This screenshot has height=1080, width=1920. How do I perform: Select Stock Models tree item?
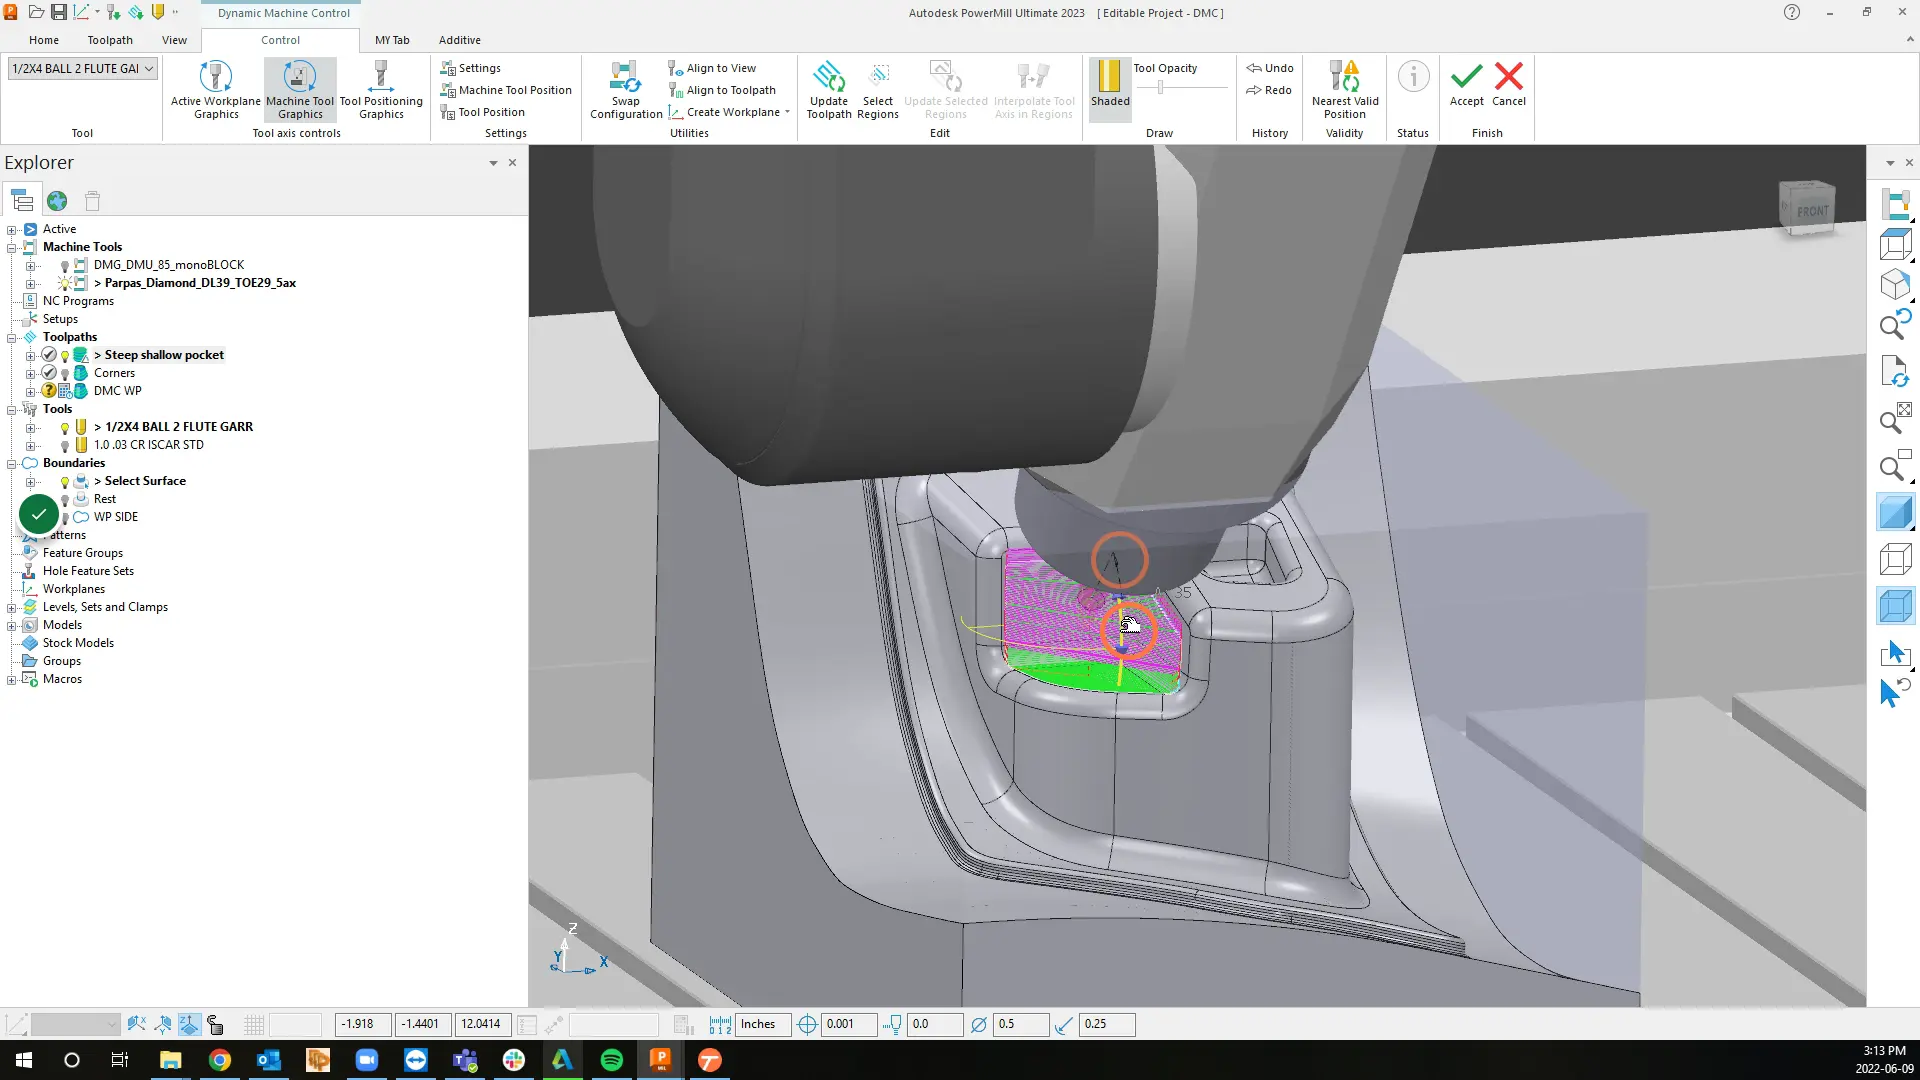(x=78, y=643)
